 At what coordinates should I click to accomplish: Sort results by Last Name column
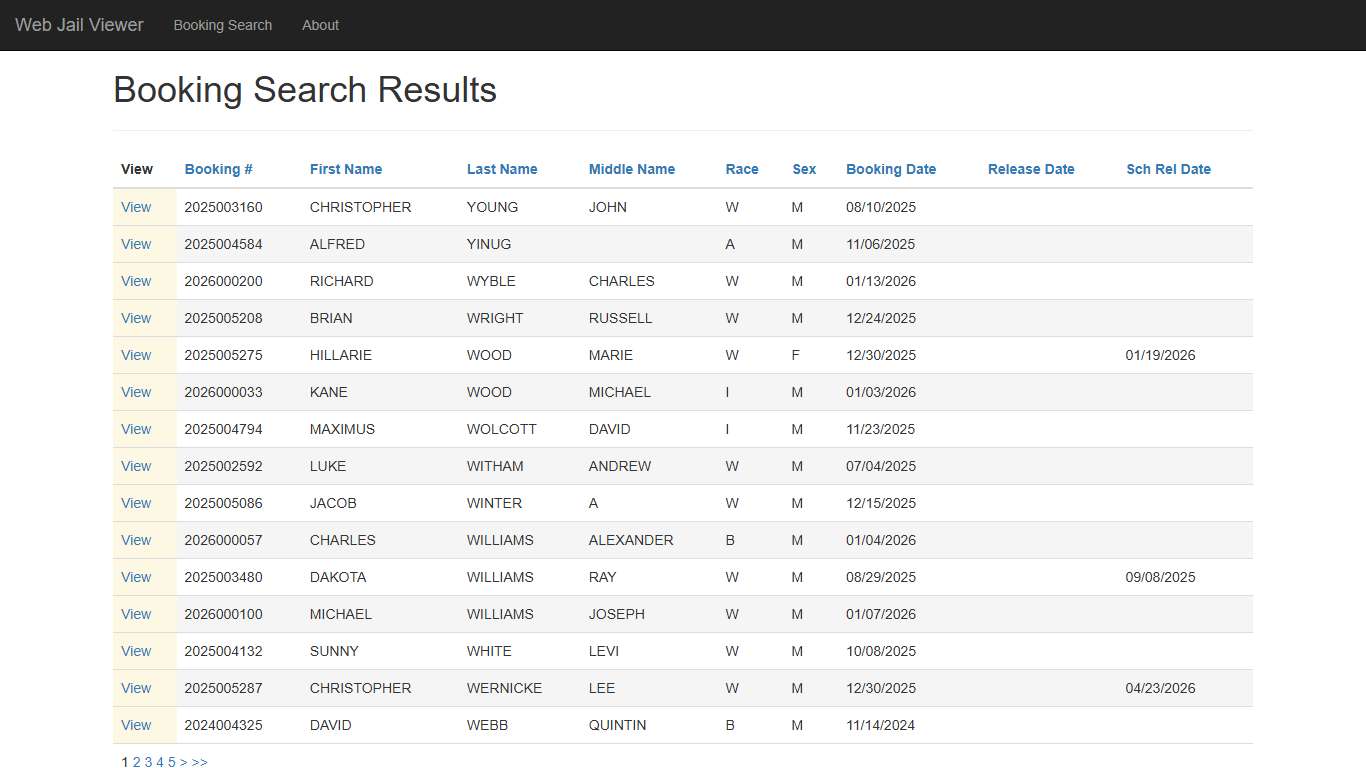coord(501,169)
